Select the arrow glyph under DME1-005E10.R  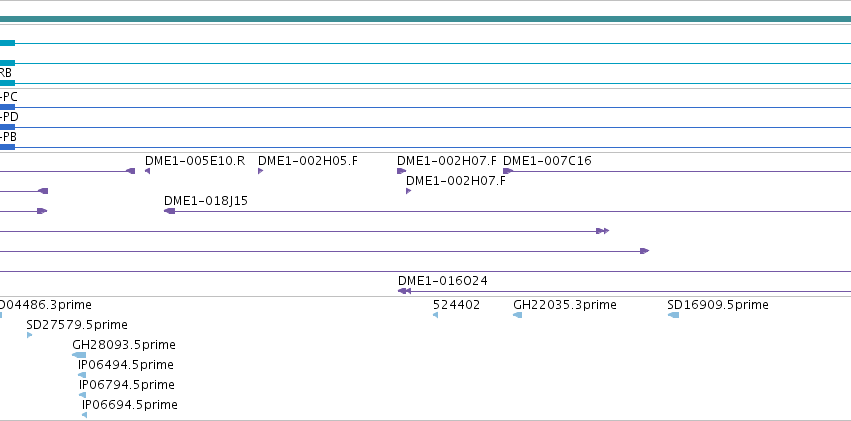click(x=148, y=171)
